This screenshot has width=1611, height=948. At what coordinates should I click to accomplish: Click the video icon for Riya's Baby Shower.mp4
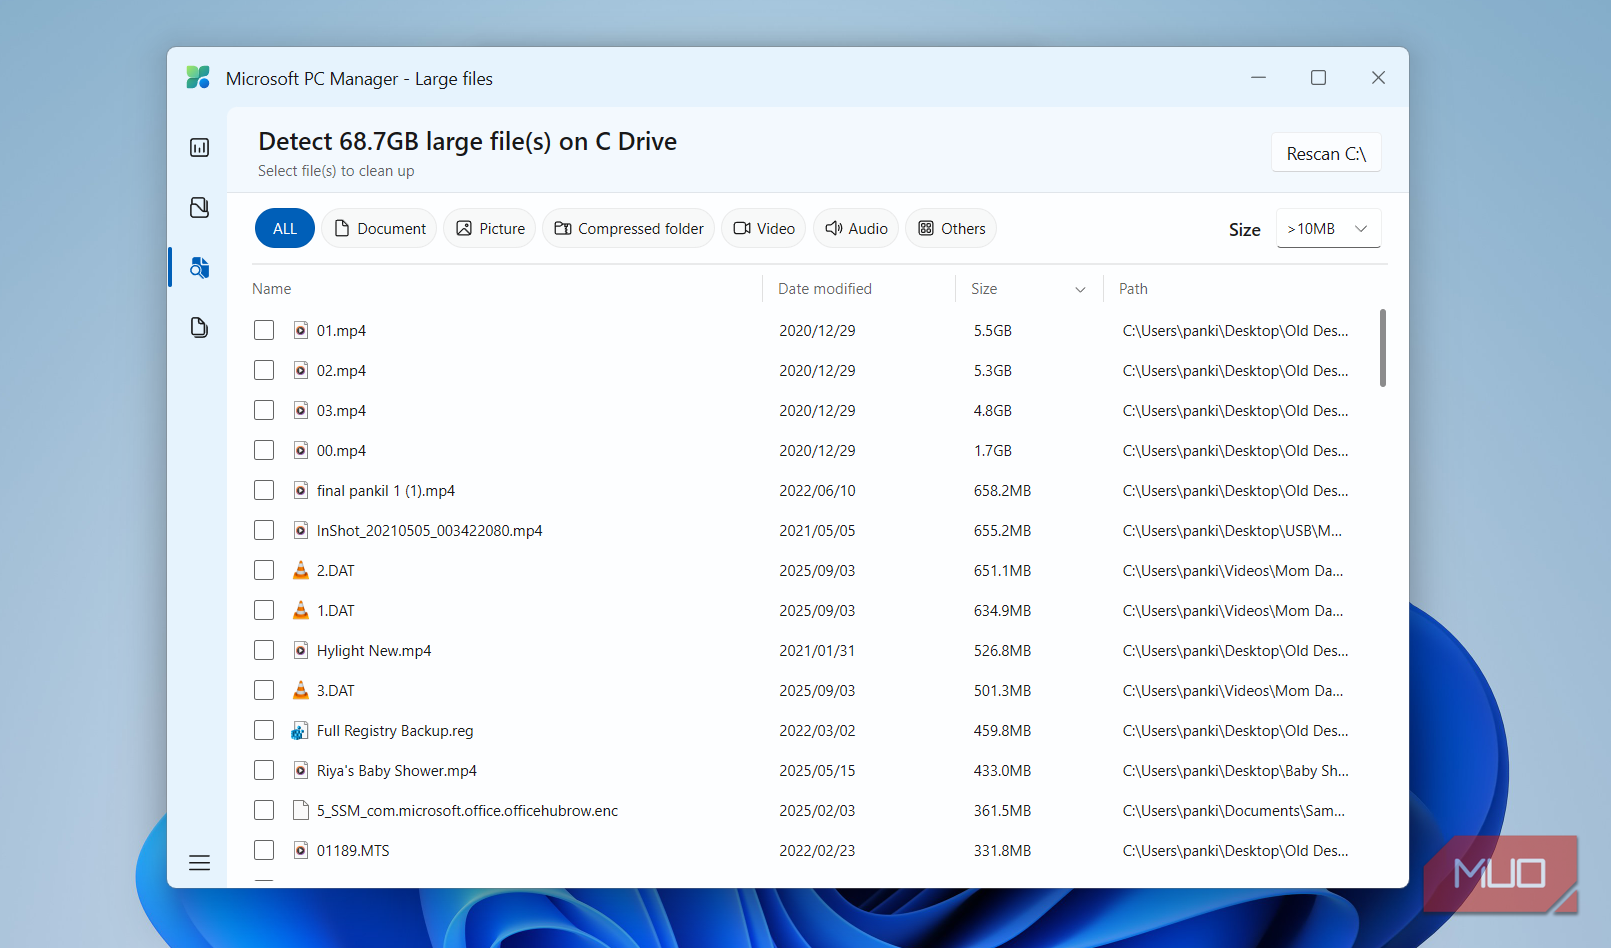(300, 770)
